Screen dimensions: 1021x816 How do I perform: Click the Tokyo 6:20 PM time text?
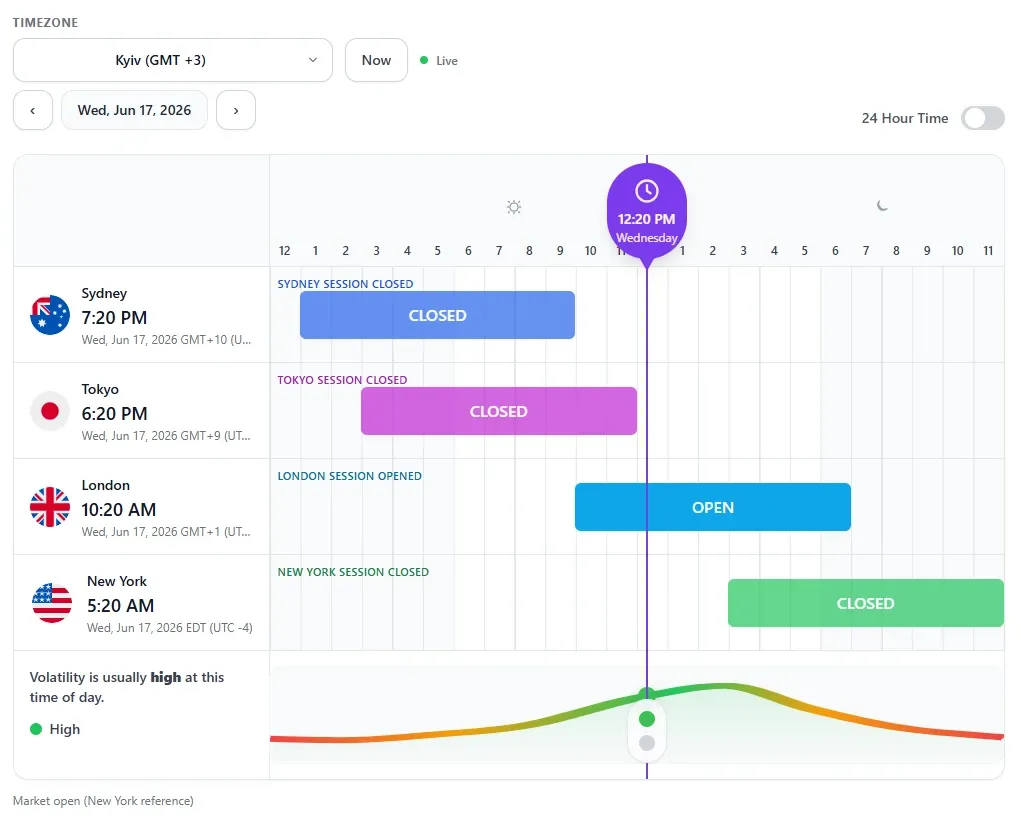[114, 414]
